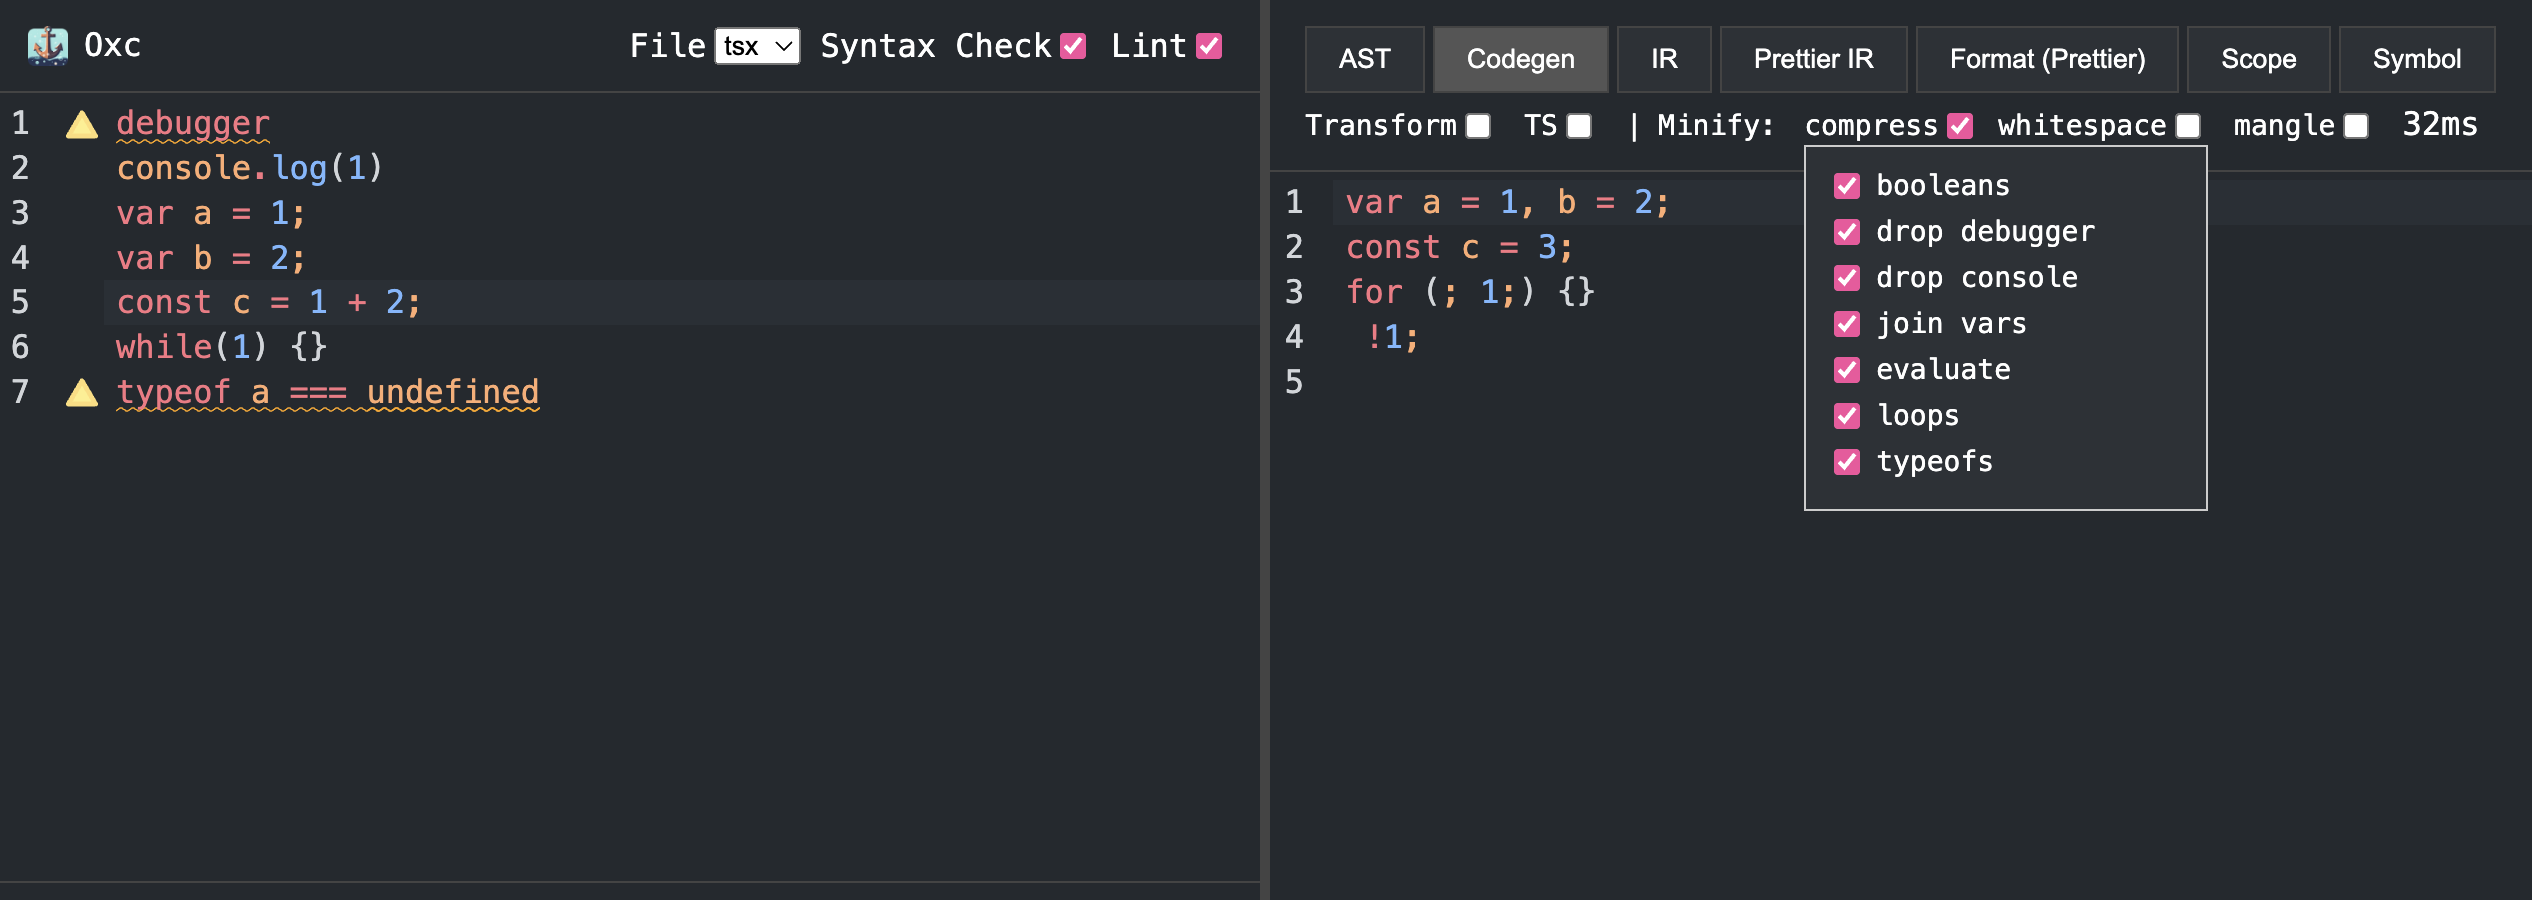
Task: Click the 'while(1) {}' source line
Action: tap(222, 348)
